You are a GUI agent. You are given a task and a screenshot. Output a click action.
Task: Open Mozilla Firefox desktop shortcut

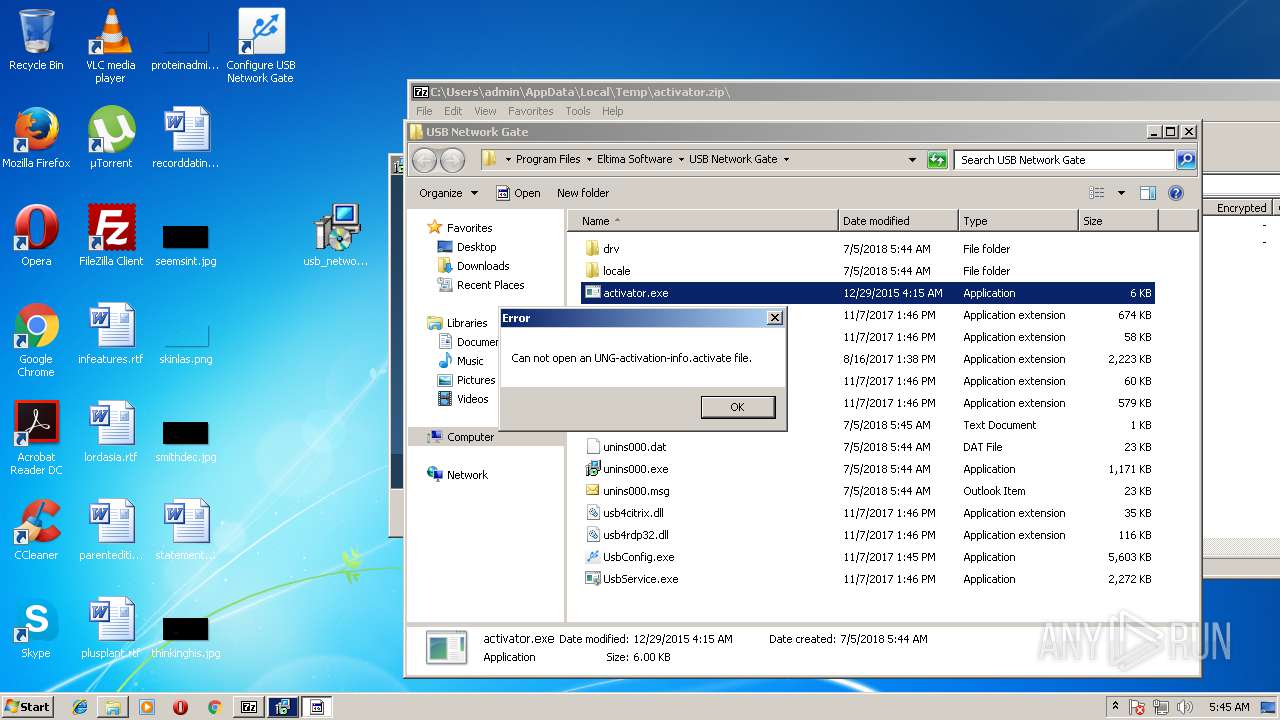point(36,138)
